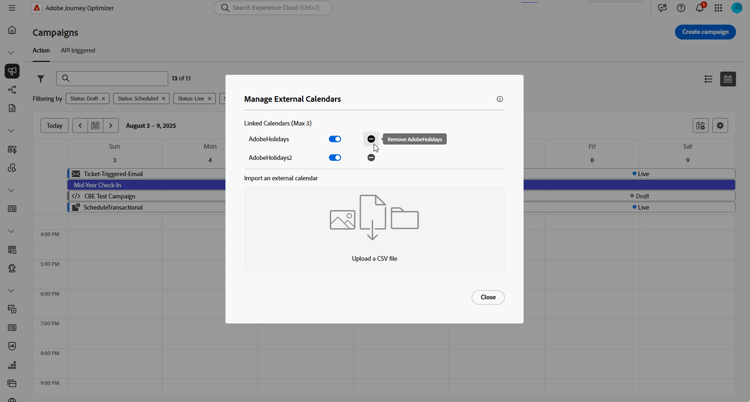Click the Adobe Journey Optimizer logo
The height and width of the screenshot is (402, 750).
point(37,8)
